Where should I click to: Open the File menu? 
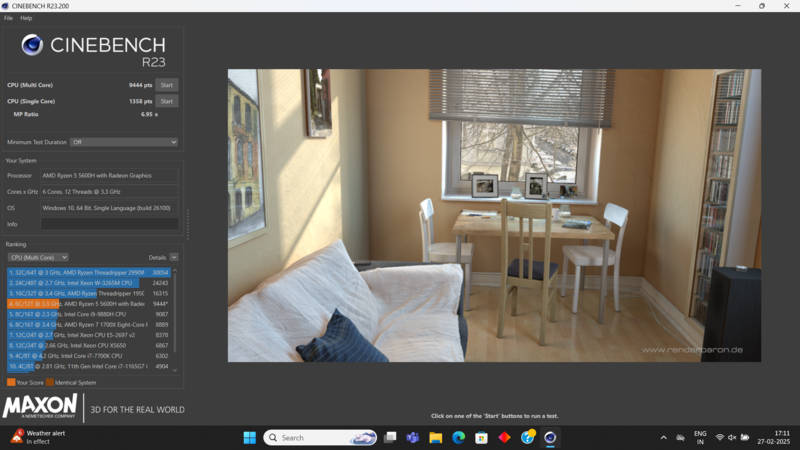[9, 18]
